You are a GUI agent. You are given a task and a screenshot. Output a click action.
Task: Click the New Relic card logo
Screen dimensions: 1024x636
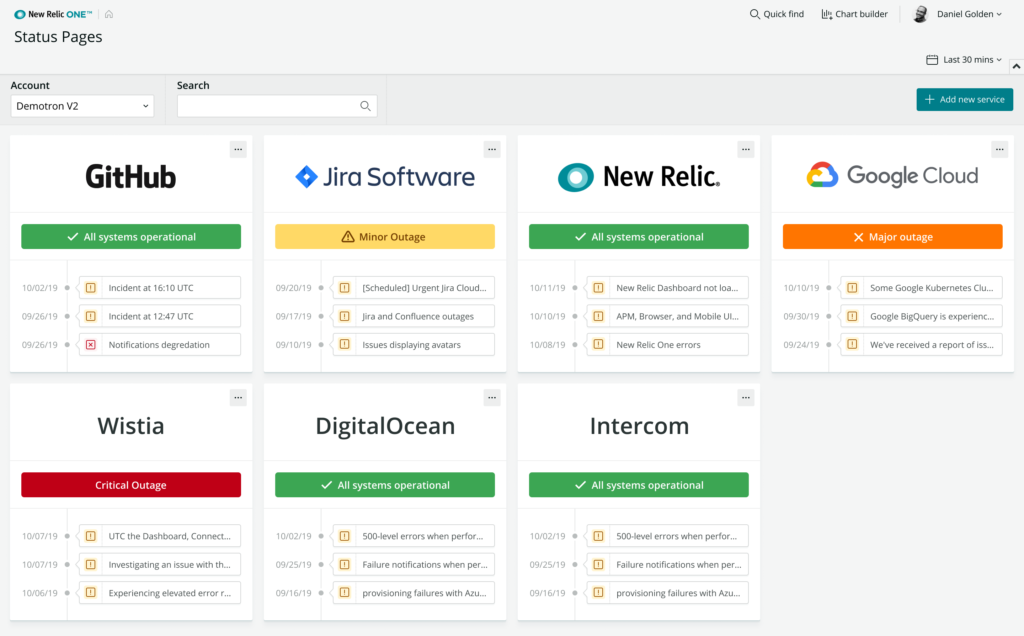pos(639,176)
